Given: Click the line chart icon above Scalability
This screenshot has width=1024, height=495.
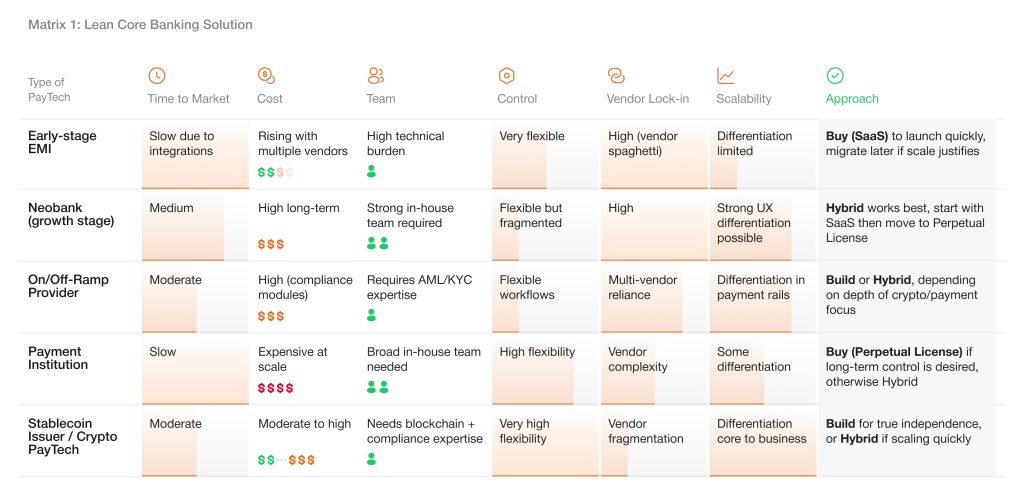Looking at the screenshot, I should (x=726, y=76).
